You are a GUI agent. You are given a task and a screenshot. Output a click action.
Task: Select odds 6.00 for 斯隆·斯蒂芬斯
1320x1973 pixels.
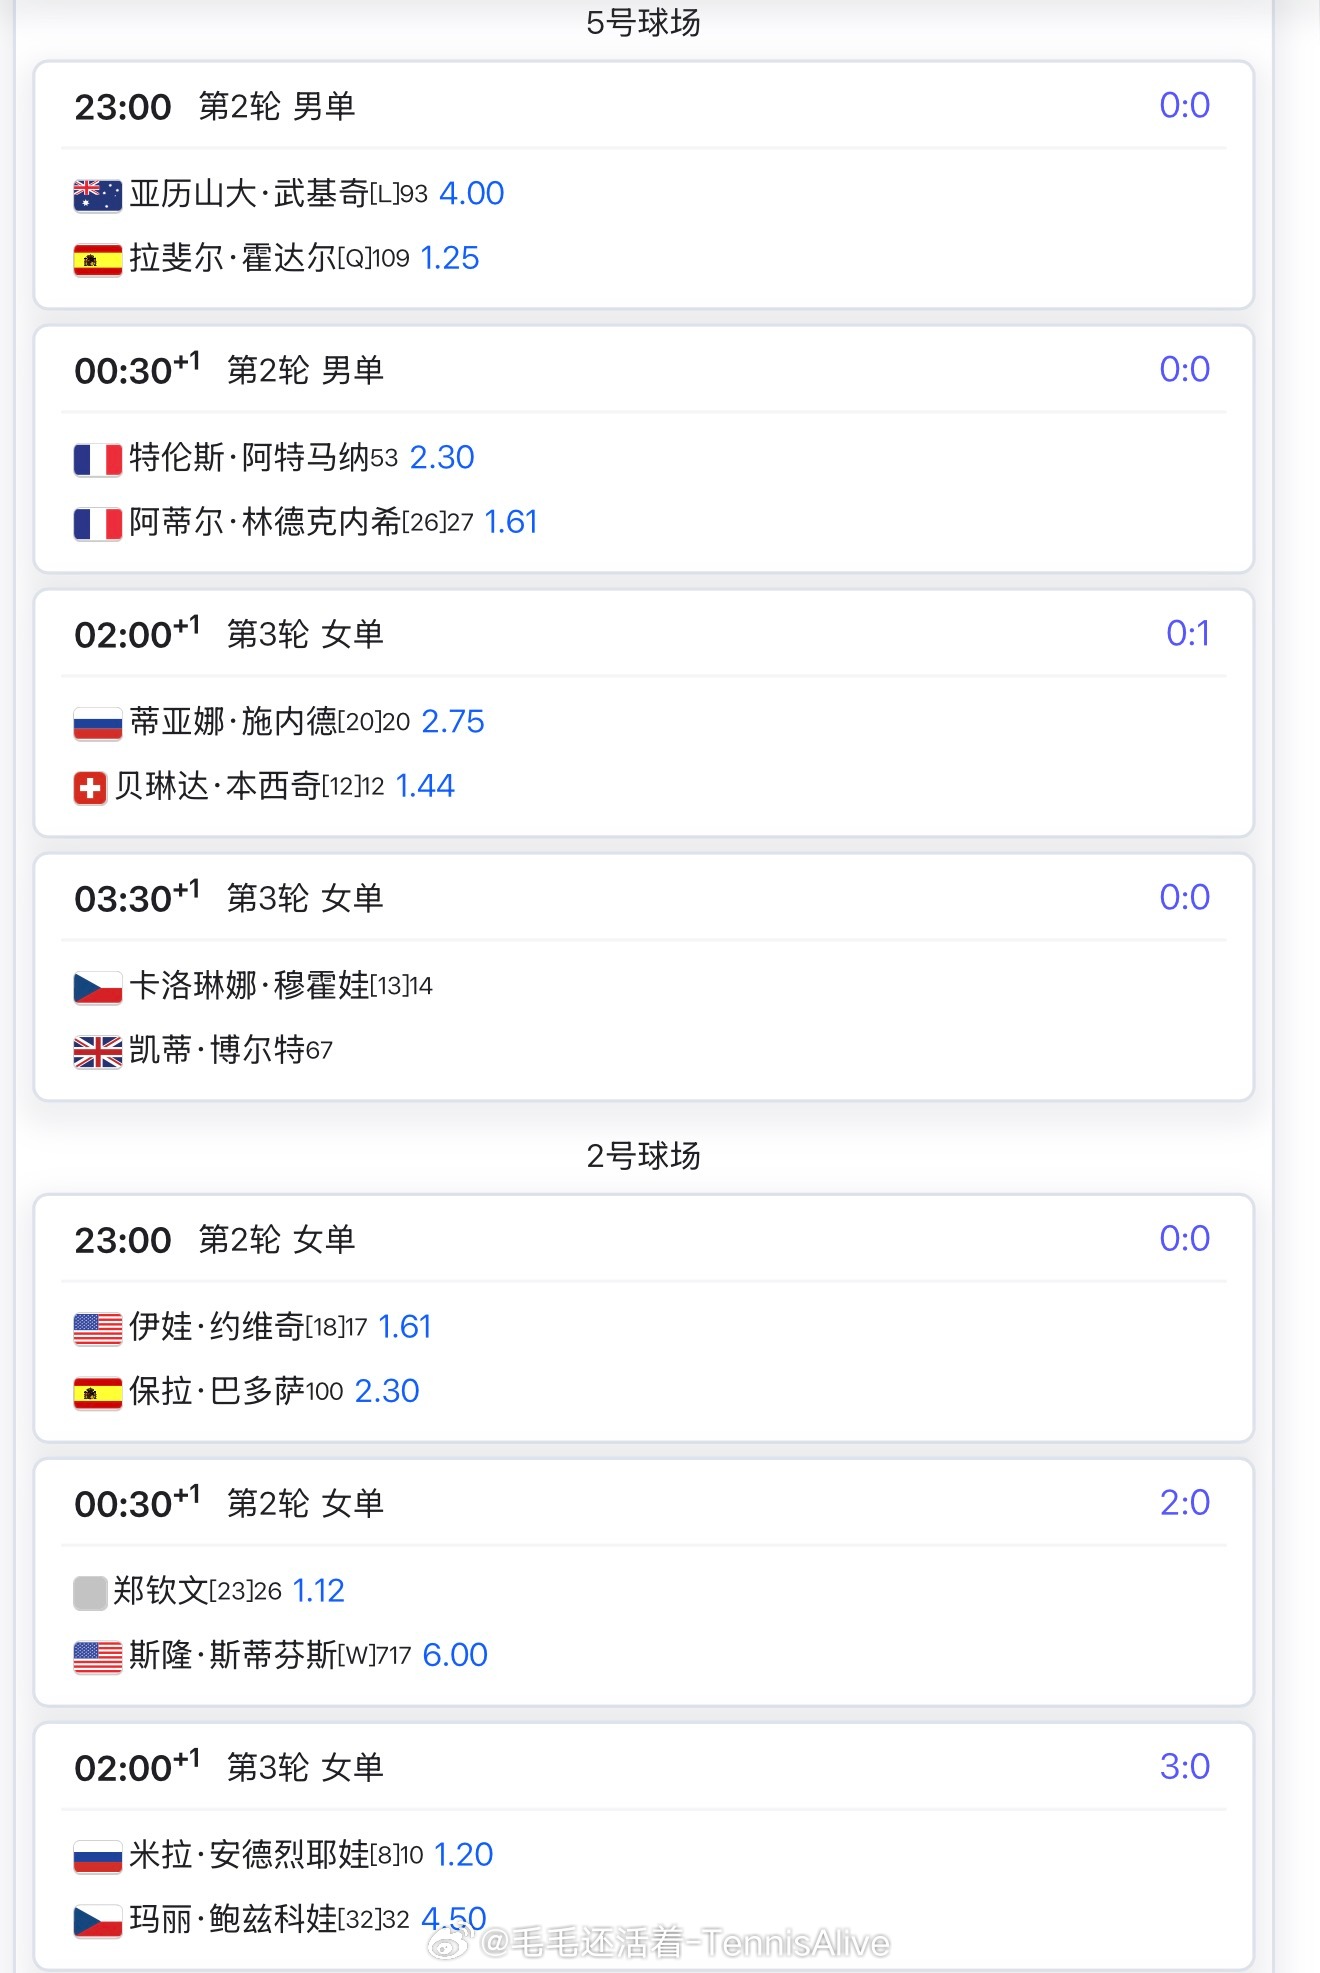pos(455,1655)
